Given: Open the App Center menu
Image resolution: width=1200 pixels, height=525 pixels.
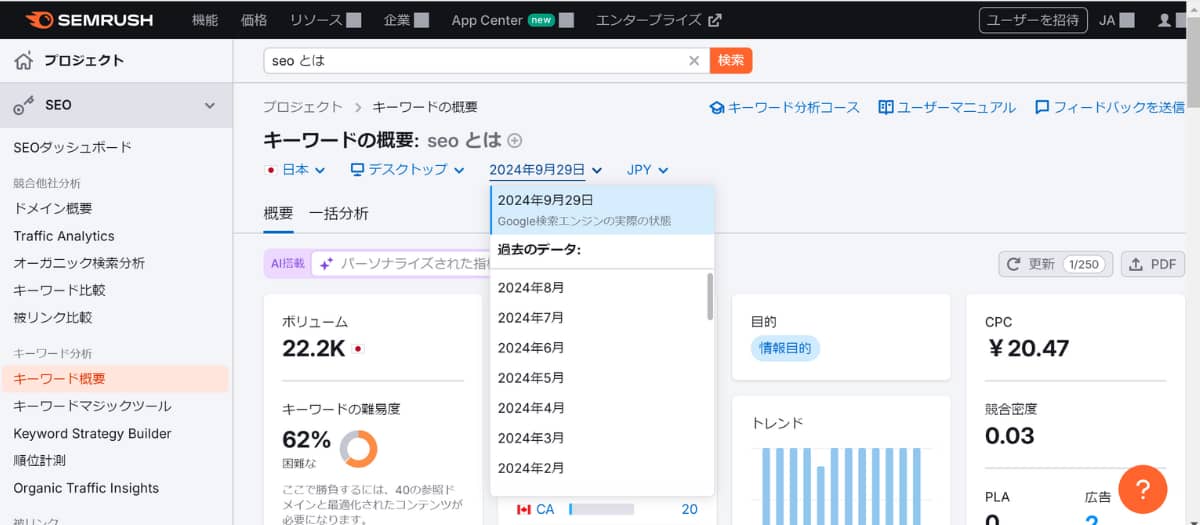Looking at the screenshot, I should click(x=512, y=20).
